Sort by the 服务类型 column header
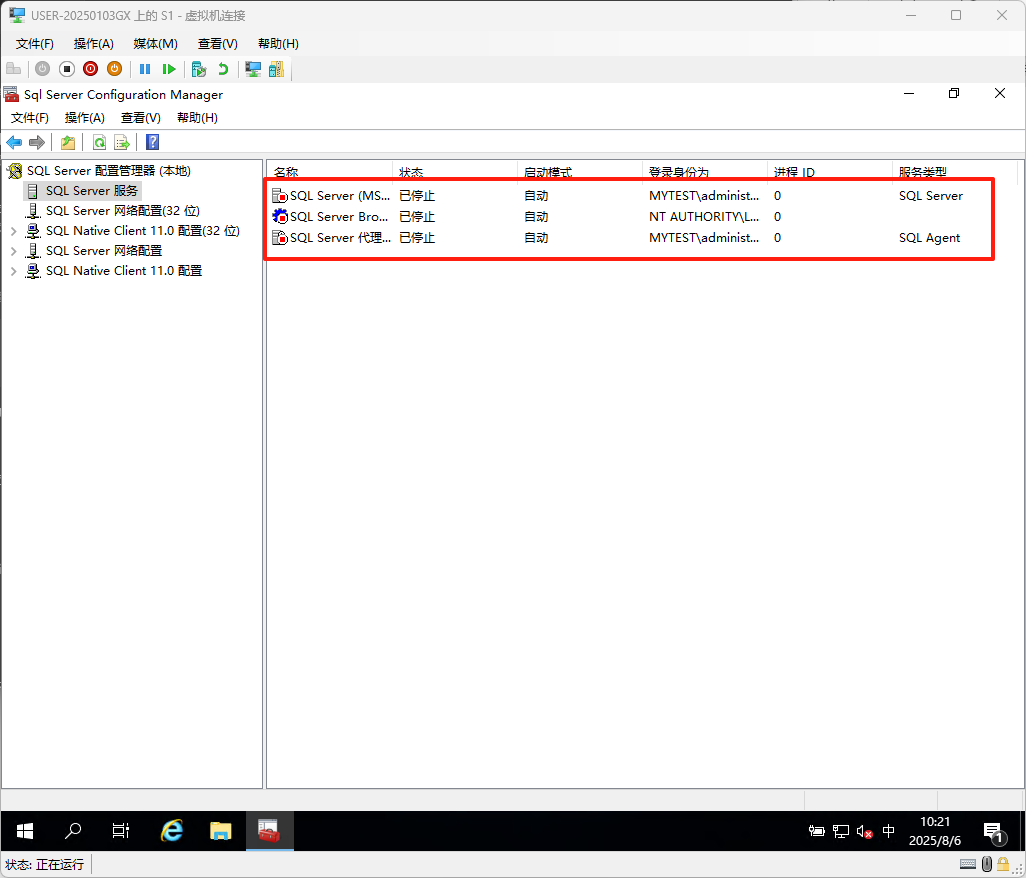The height and width of the screenshot is (878, 1026). coord(955,171)
